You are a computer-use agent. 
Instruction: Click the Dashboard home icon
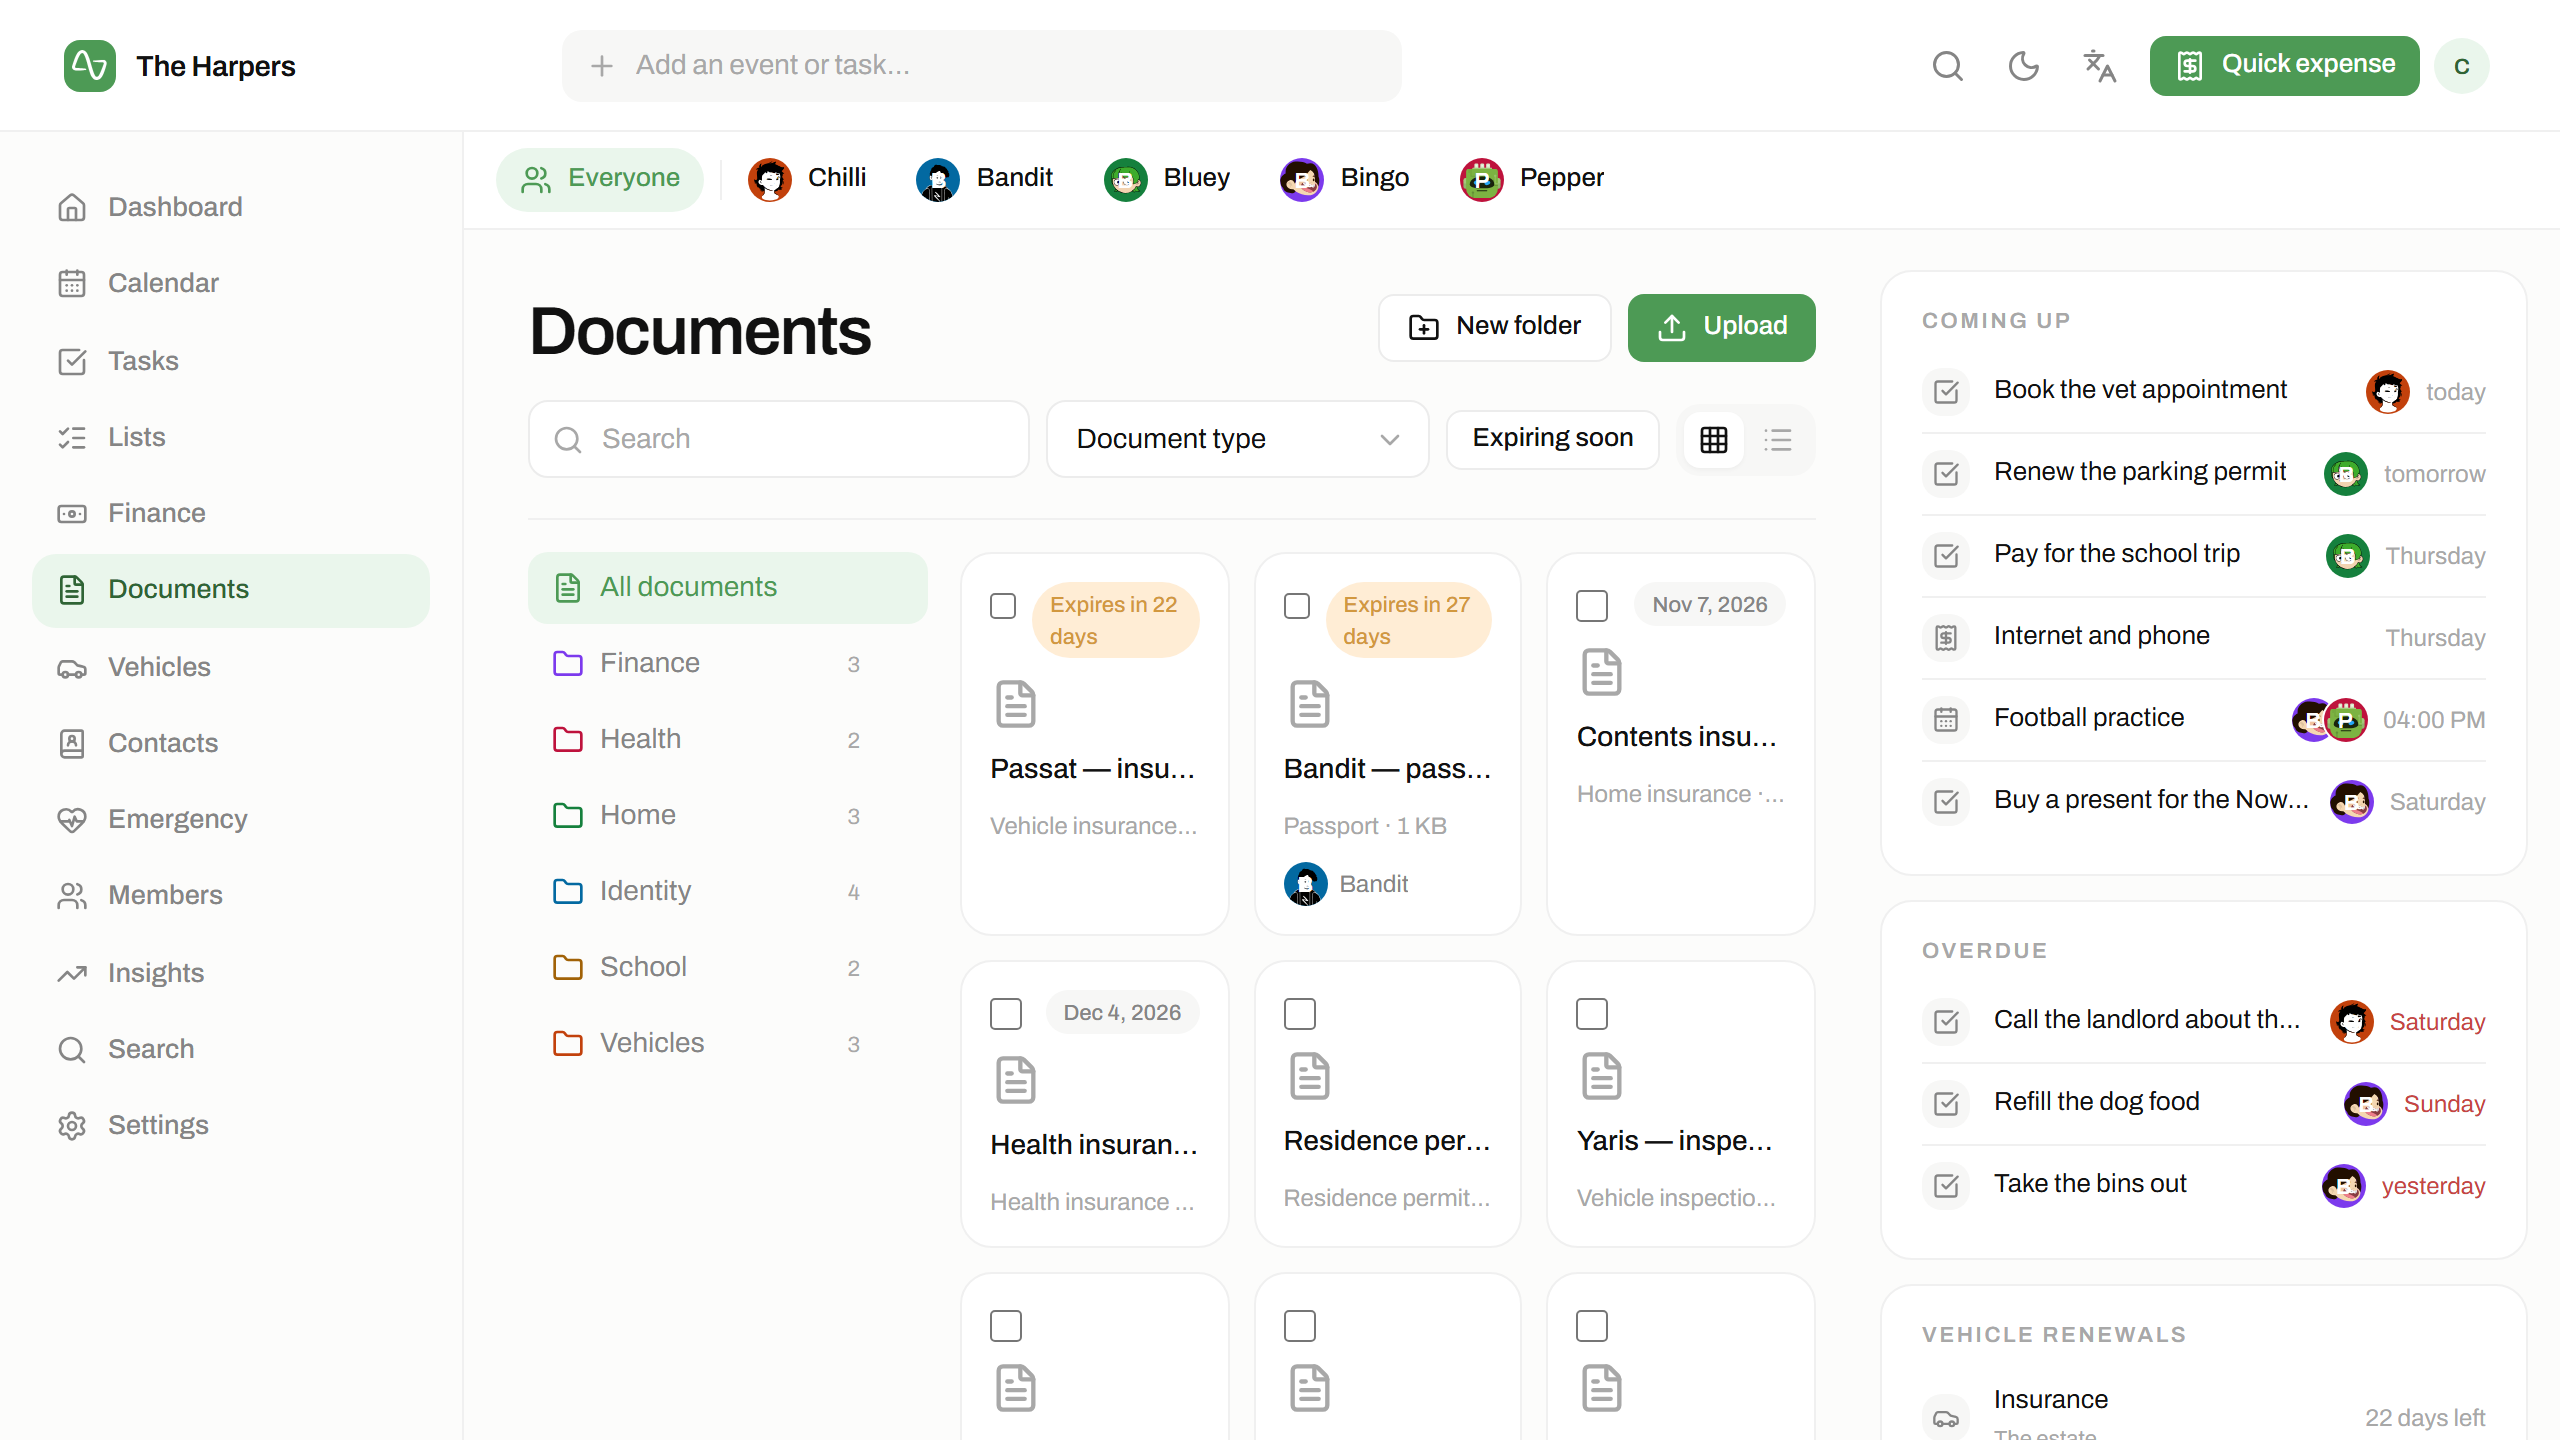[72, 207]
